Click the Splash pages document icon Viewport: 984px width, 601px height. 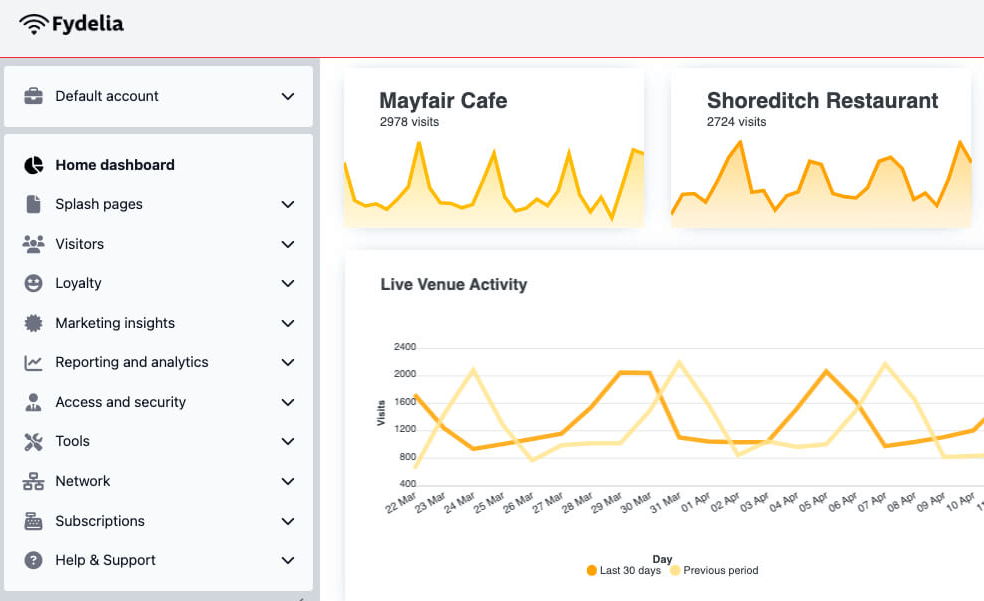(x=34, y=204)
